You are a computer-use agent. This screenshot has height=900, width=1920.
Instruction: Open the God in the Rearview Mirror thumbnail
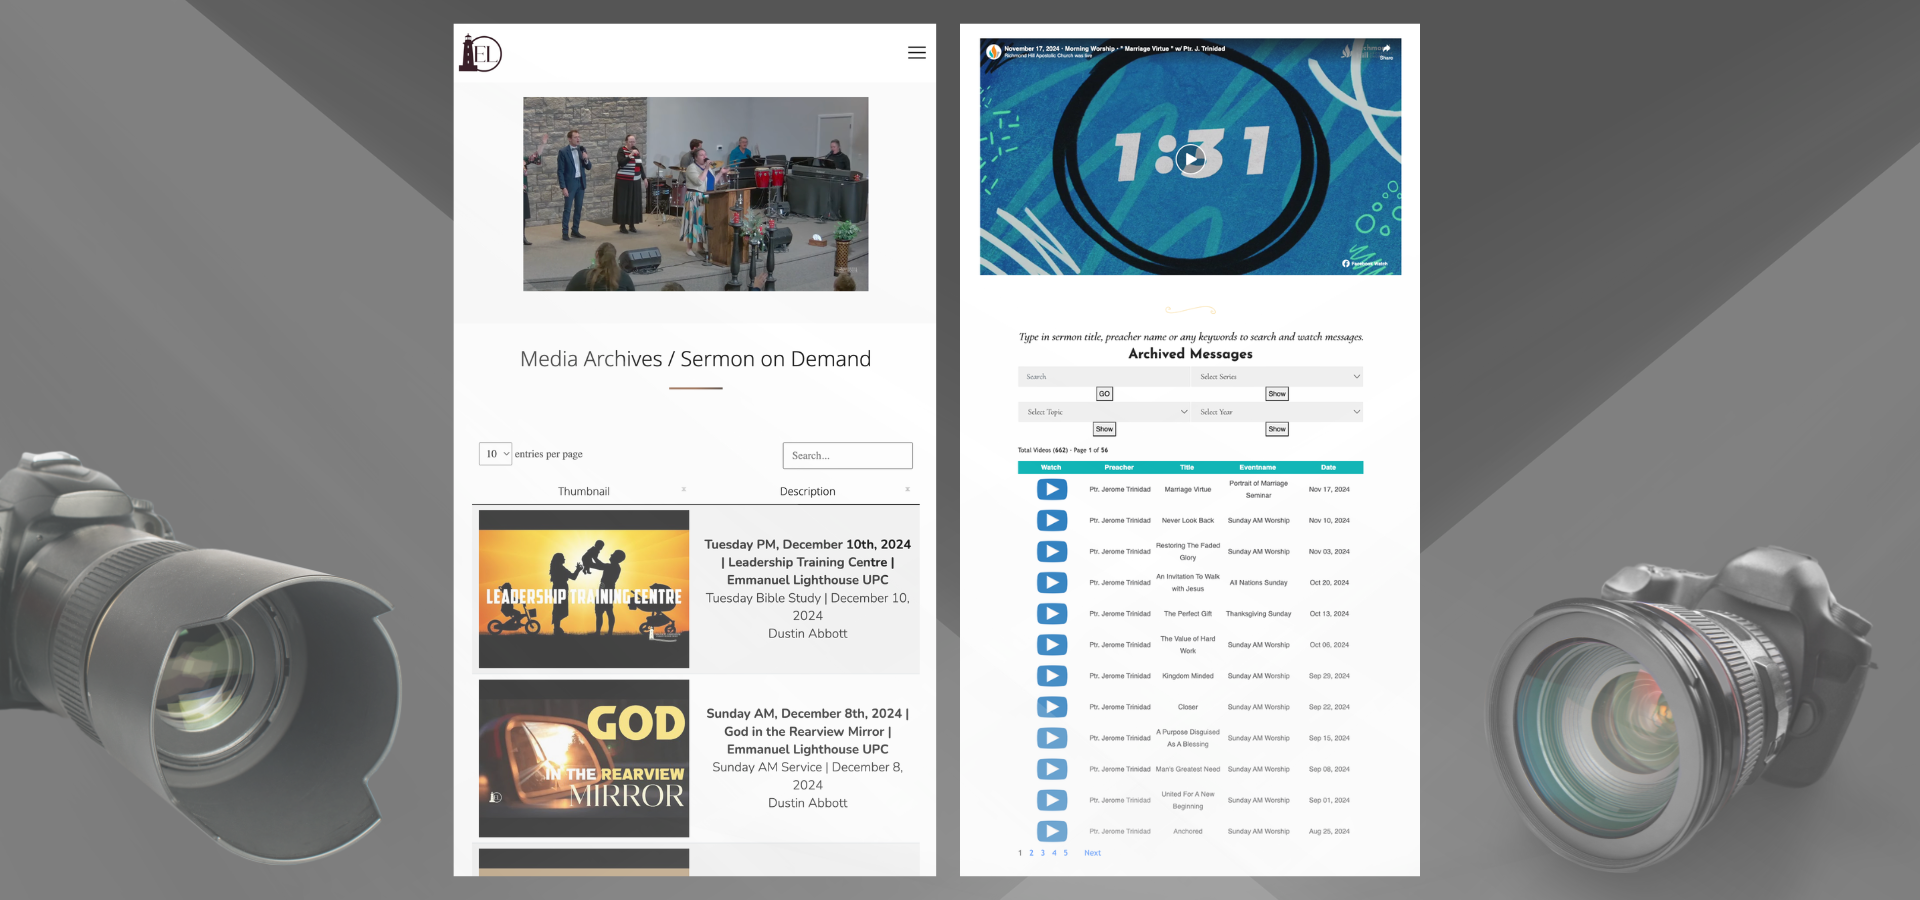coord(584,758)
